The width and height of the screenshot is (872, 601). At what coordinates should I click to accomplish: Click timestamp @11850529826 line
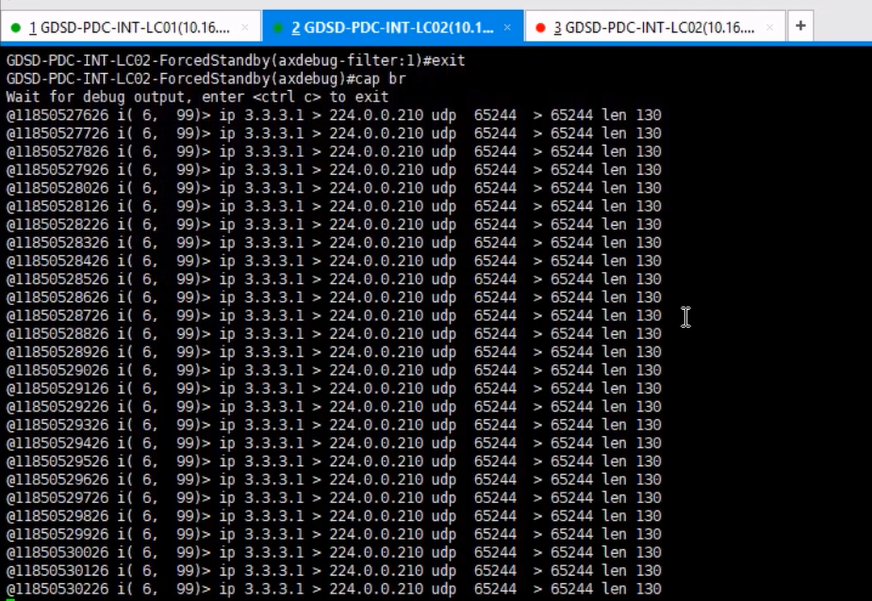coord(334,516)
